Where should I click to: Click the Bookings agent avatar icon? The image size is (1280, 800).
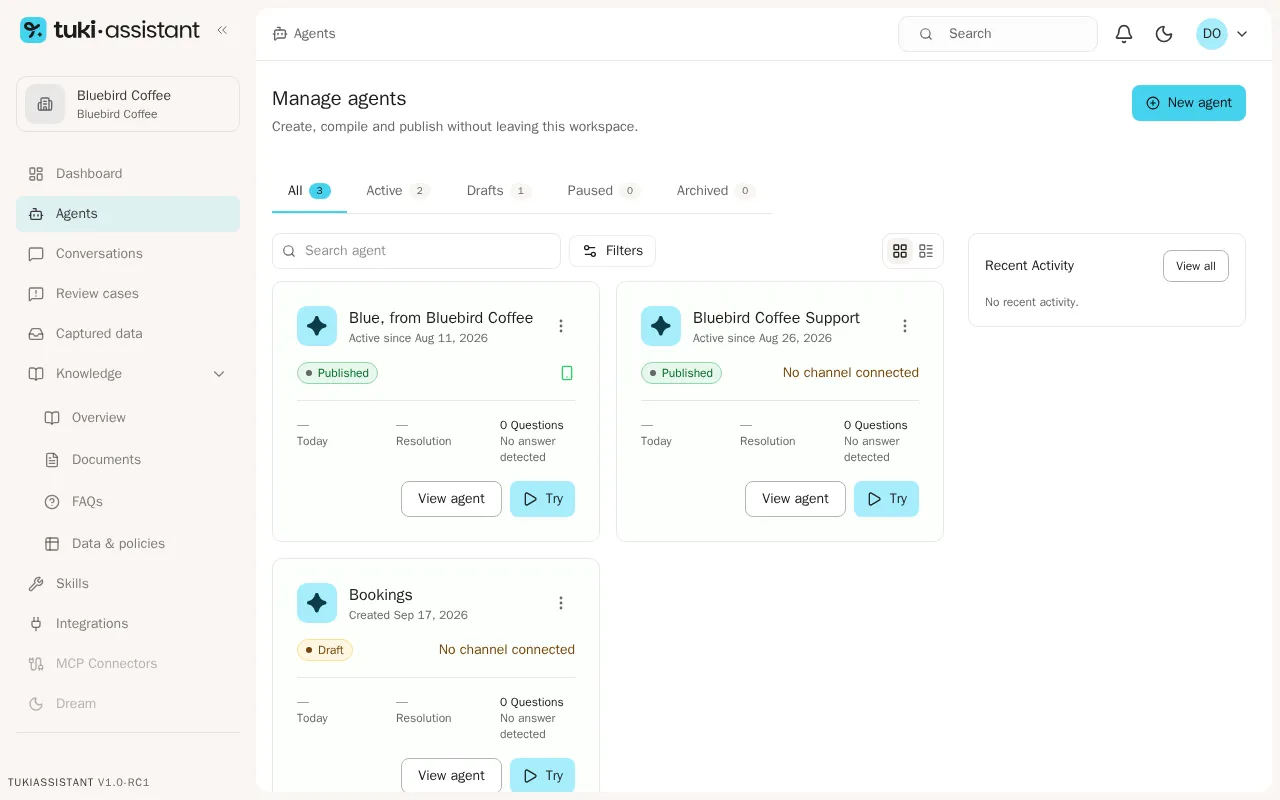point(317,603)
